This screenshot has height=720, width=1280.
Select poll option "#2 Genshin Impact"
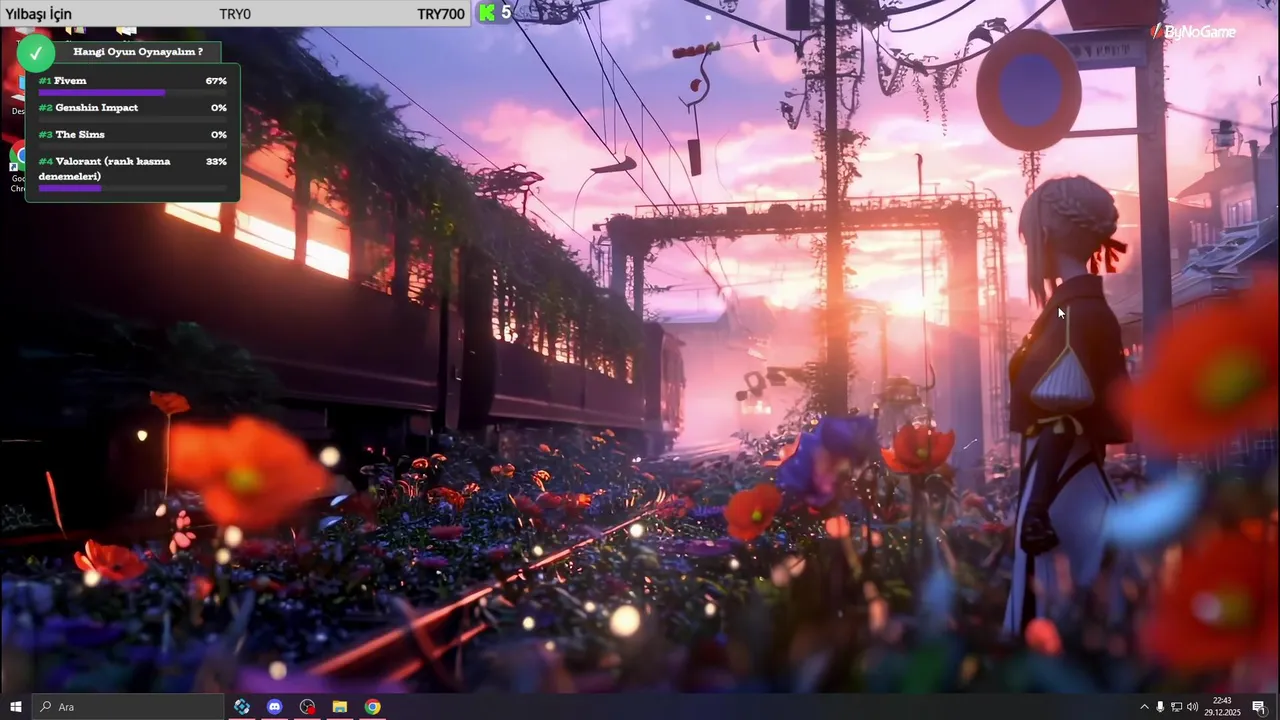(x=88, y=108)
